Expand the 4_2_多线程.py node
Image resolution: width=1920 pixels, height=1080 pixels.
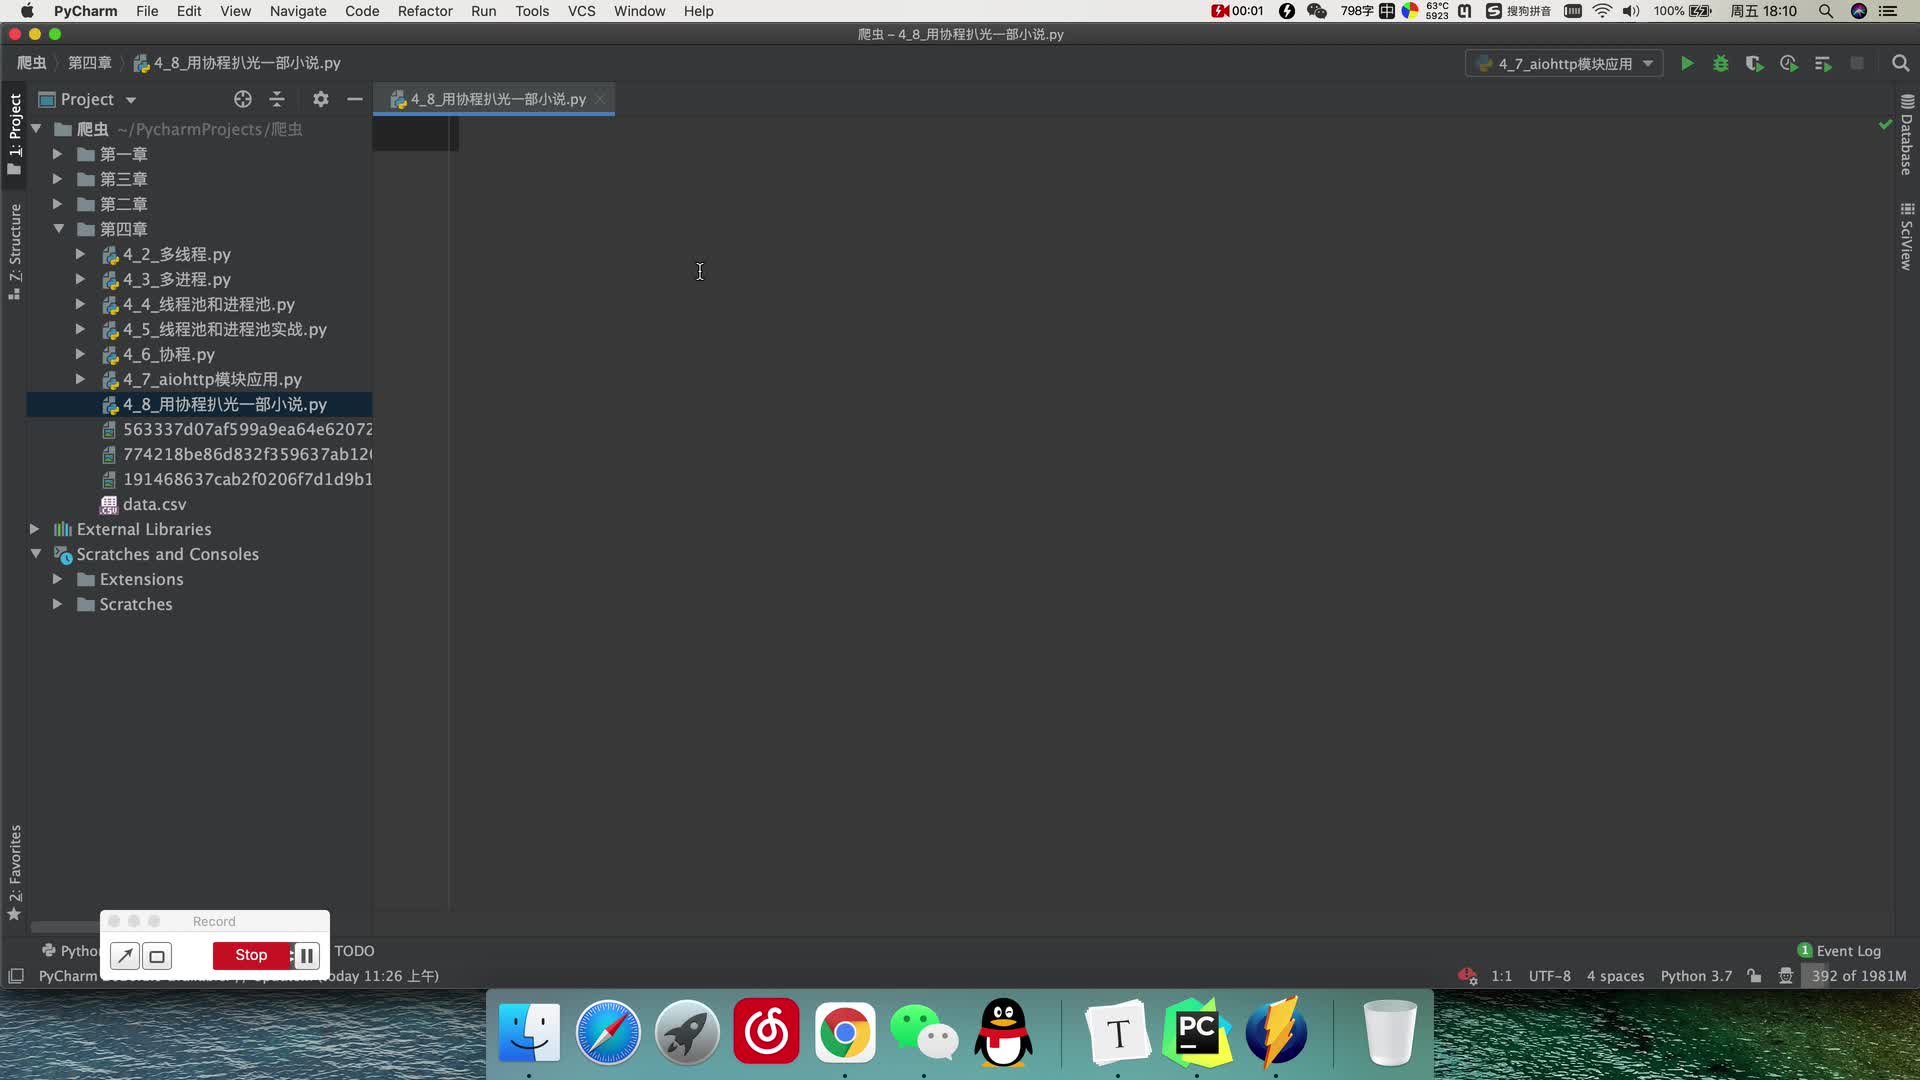80,254
